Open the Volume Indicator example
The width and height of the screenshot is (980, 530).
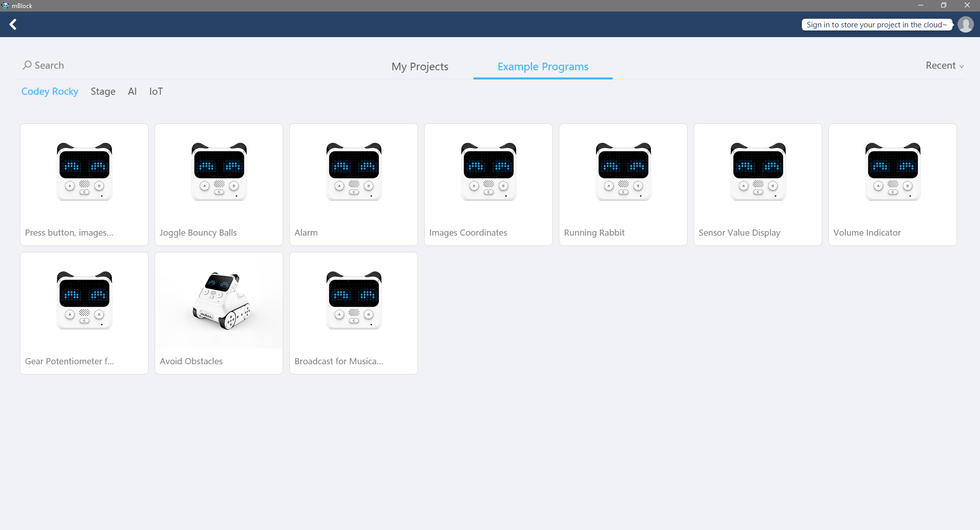[892, 185]
